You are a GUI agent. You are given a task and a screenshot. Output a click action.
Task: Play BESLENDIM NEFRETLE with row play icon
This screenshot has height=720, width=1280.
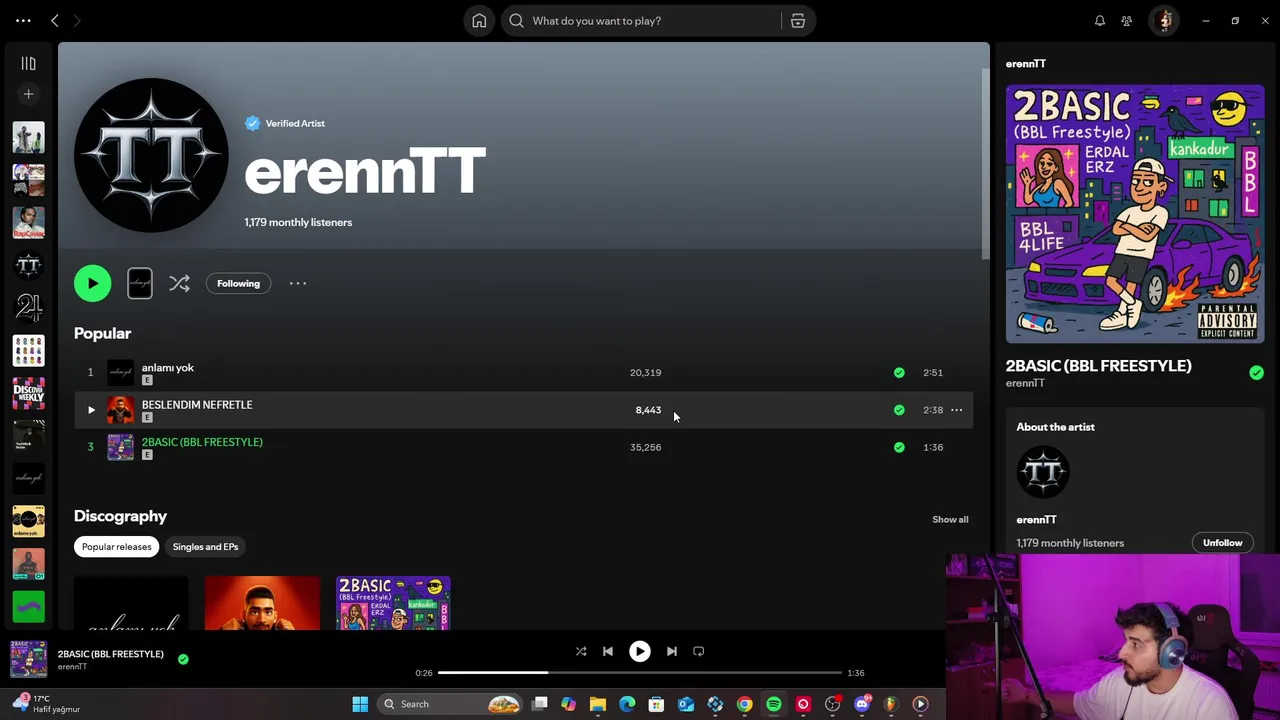click(91, 410)
